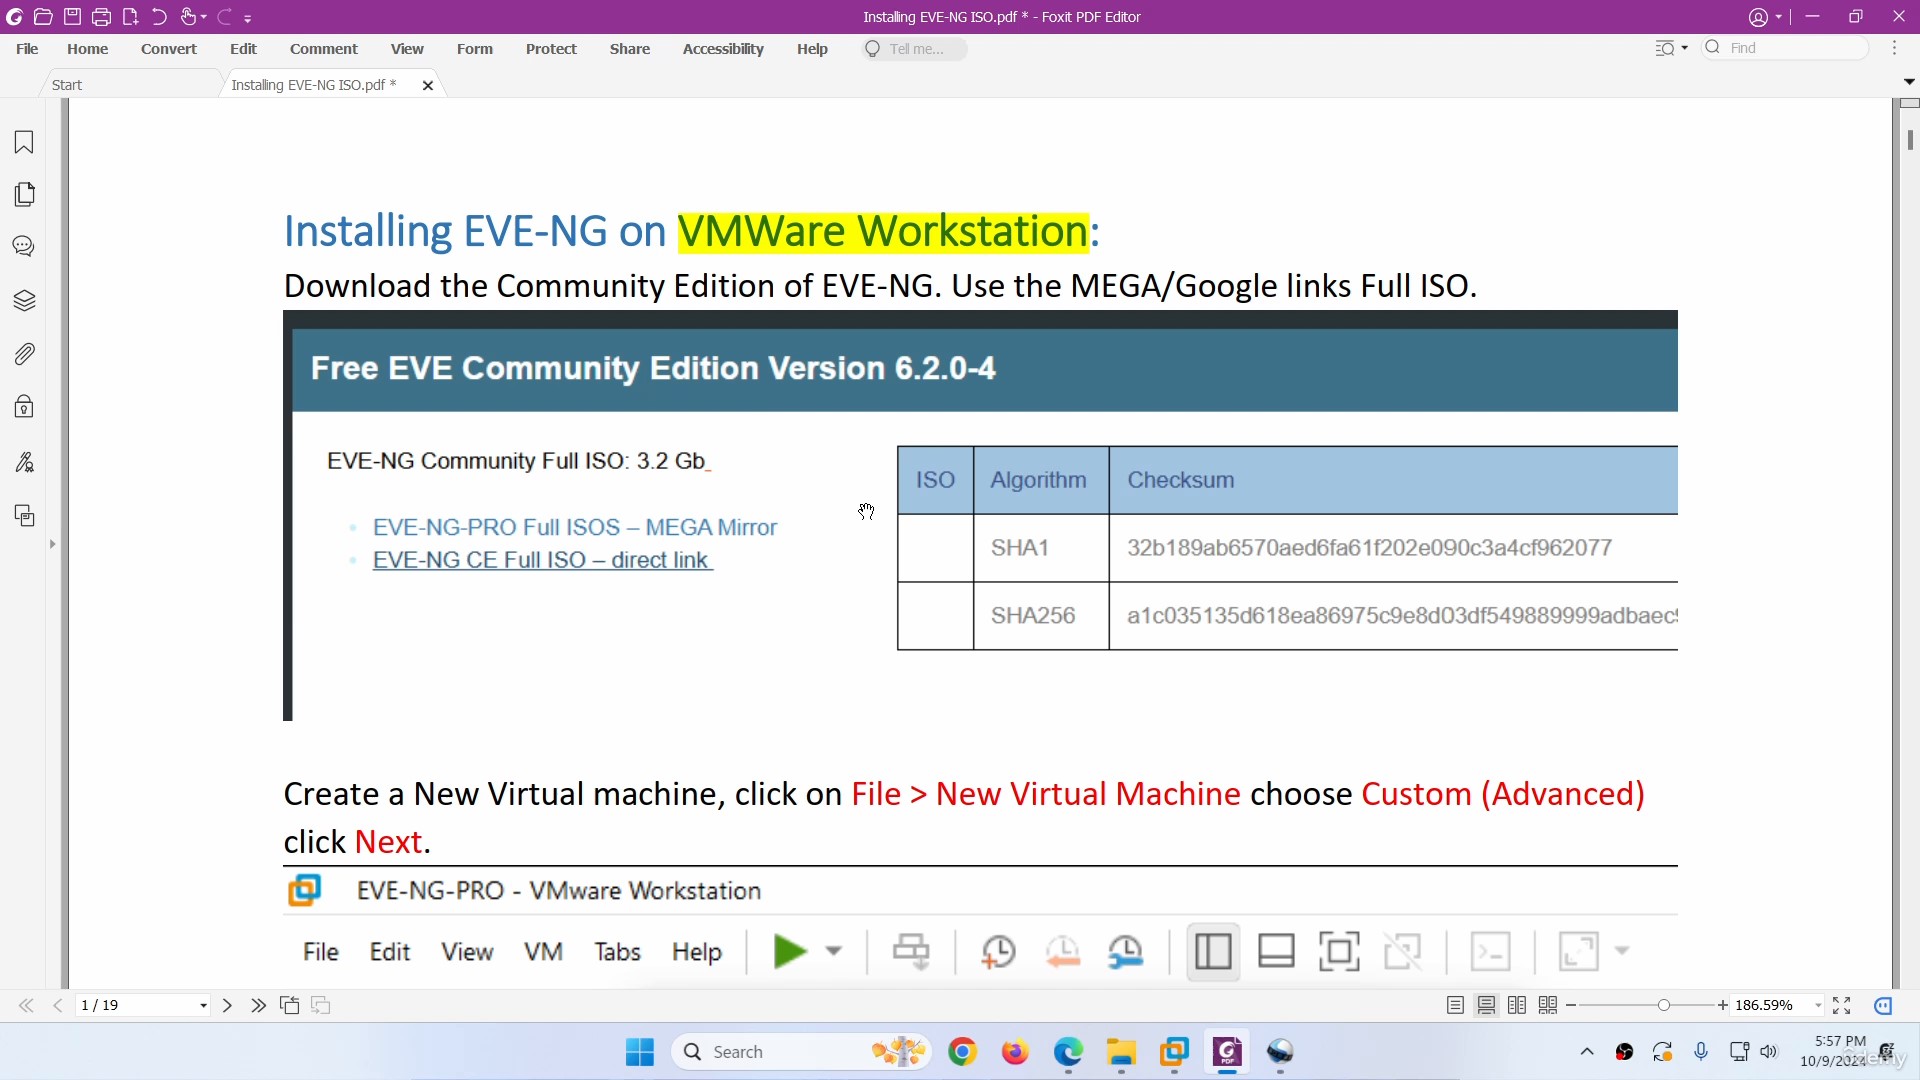Open the document tab list dropdown
Image resolution: width=1920 pixels, height=1080 pixels.
[x=1908, y=81]
